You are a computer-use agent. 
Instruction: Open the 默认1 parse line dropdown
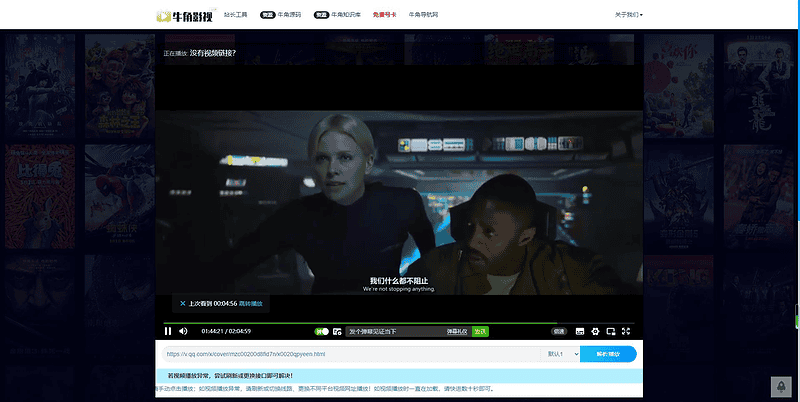tap(561, 354)
